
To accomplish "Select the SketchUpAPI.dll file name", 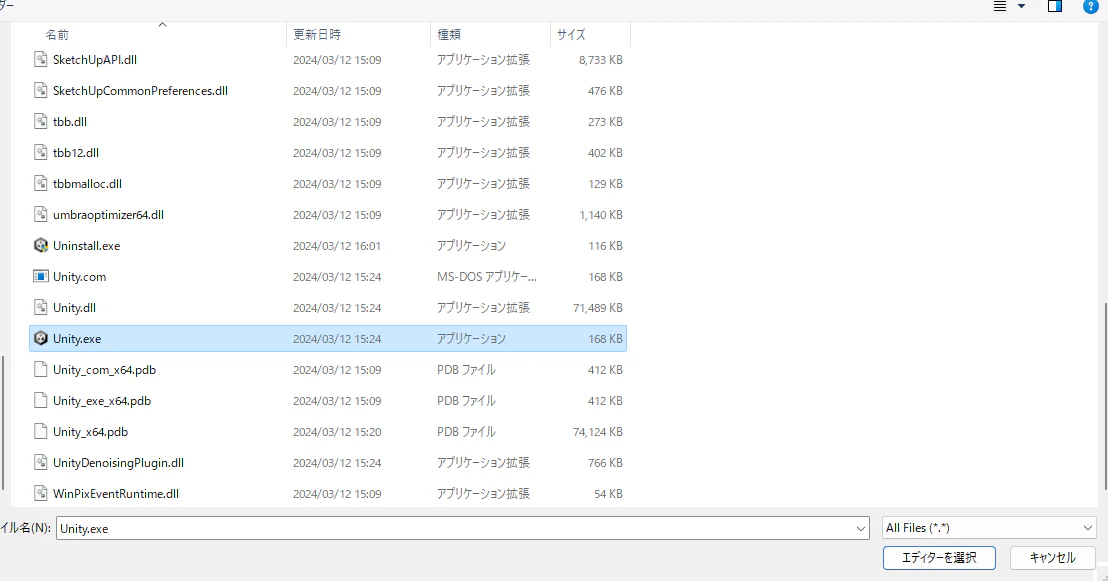I will (95, 60).
